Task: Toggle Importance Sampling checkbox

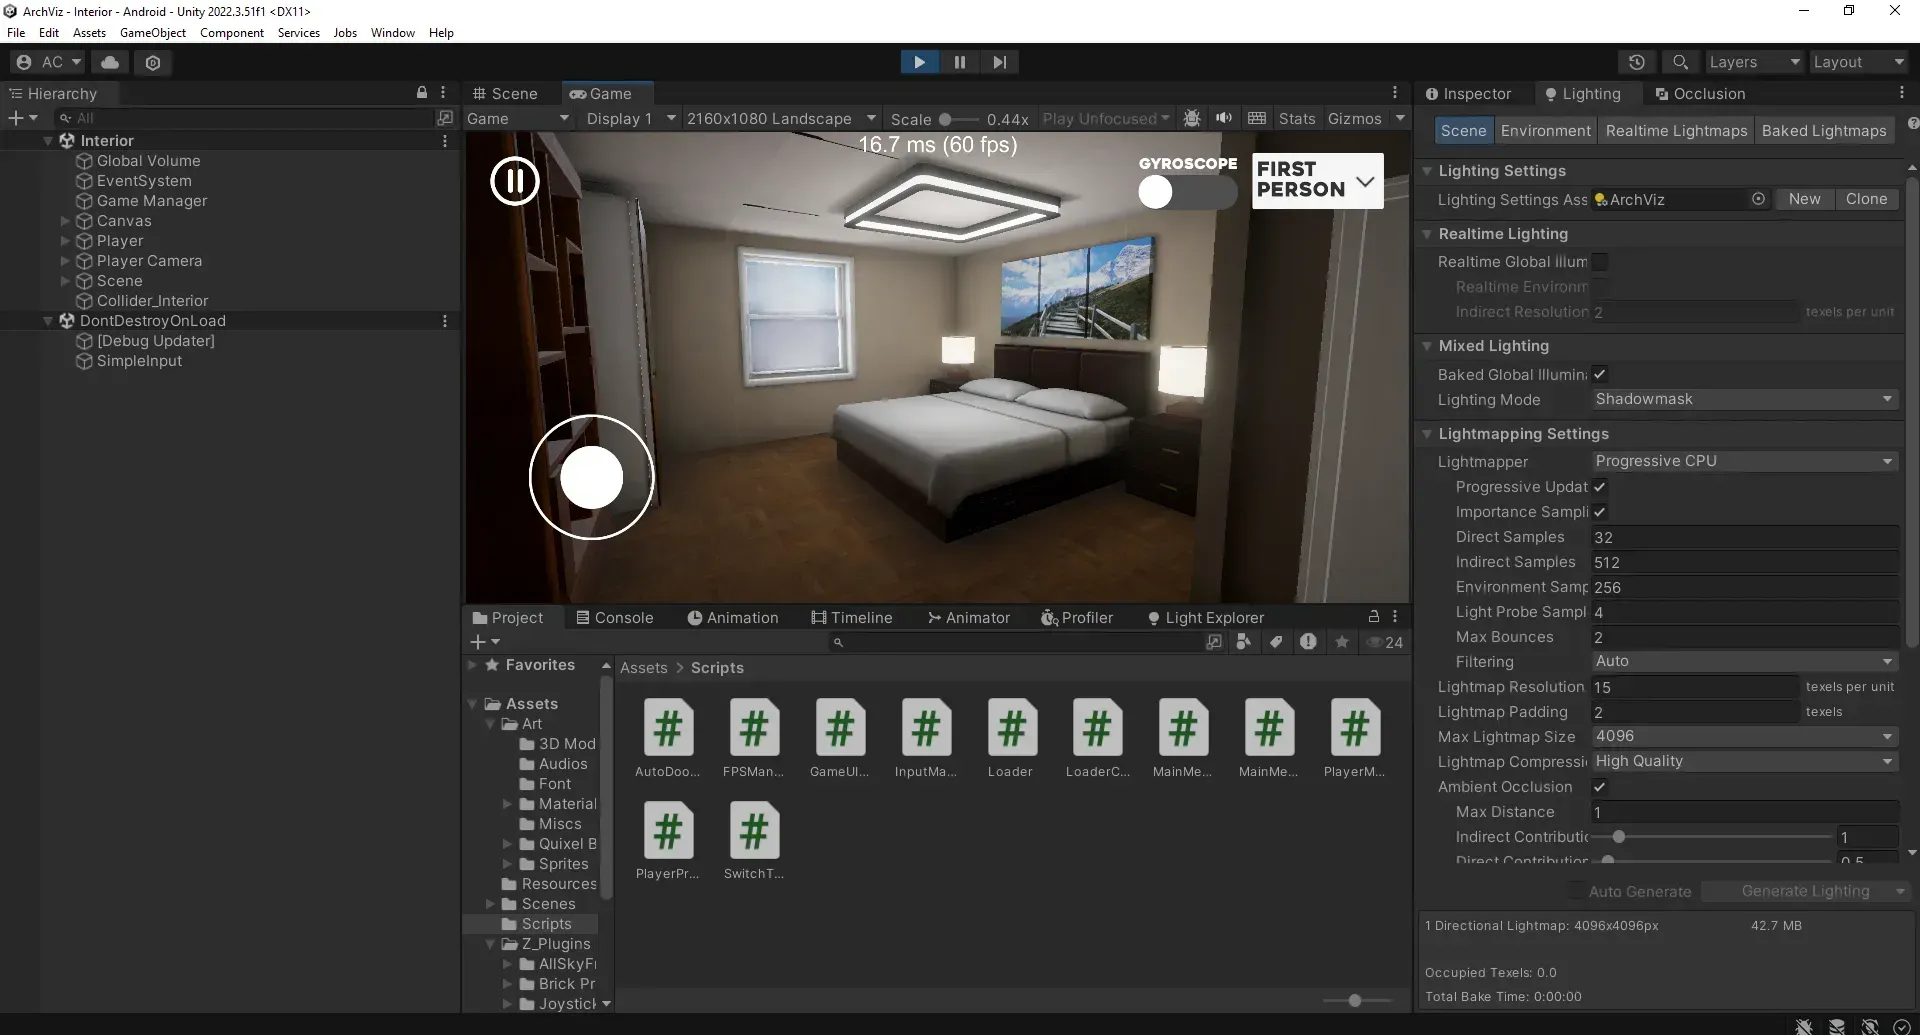Action: pos(1600,512)
